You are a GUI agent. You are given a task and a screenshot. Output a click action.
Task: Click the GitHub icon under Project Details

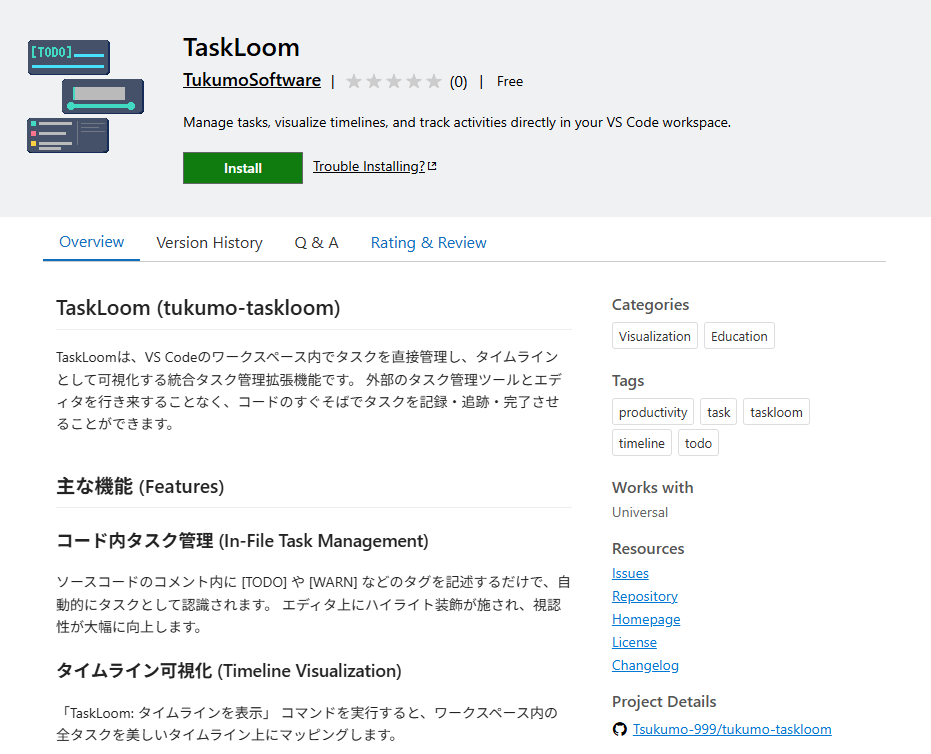coord(620,729)
